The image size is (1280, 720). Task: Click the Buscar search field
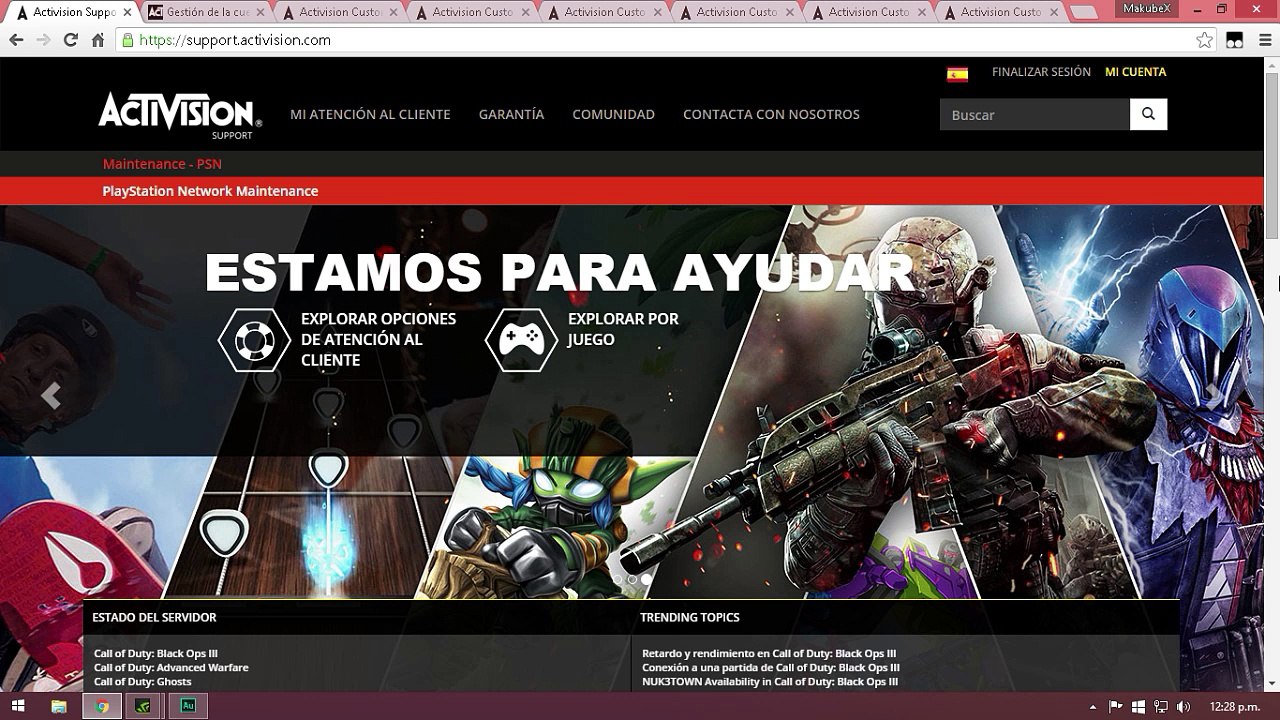(x=1035, y=114)
